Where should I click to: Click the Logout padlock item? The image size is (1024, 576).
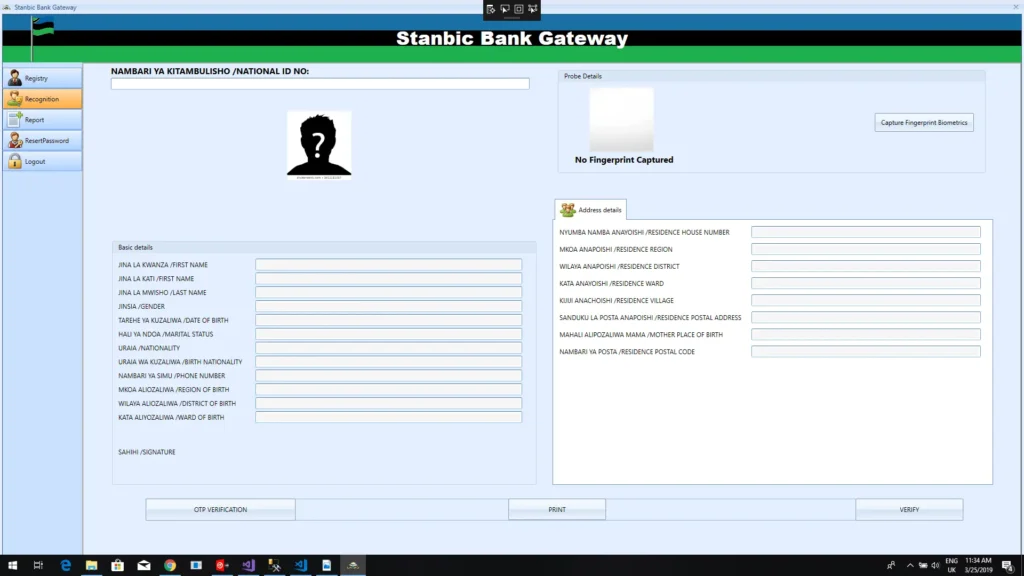pos(42,162)
